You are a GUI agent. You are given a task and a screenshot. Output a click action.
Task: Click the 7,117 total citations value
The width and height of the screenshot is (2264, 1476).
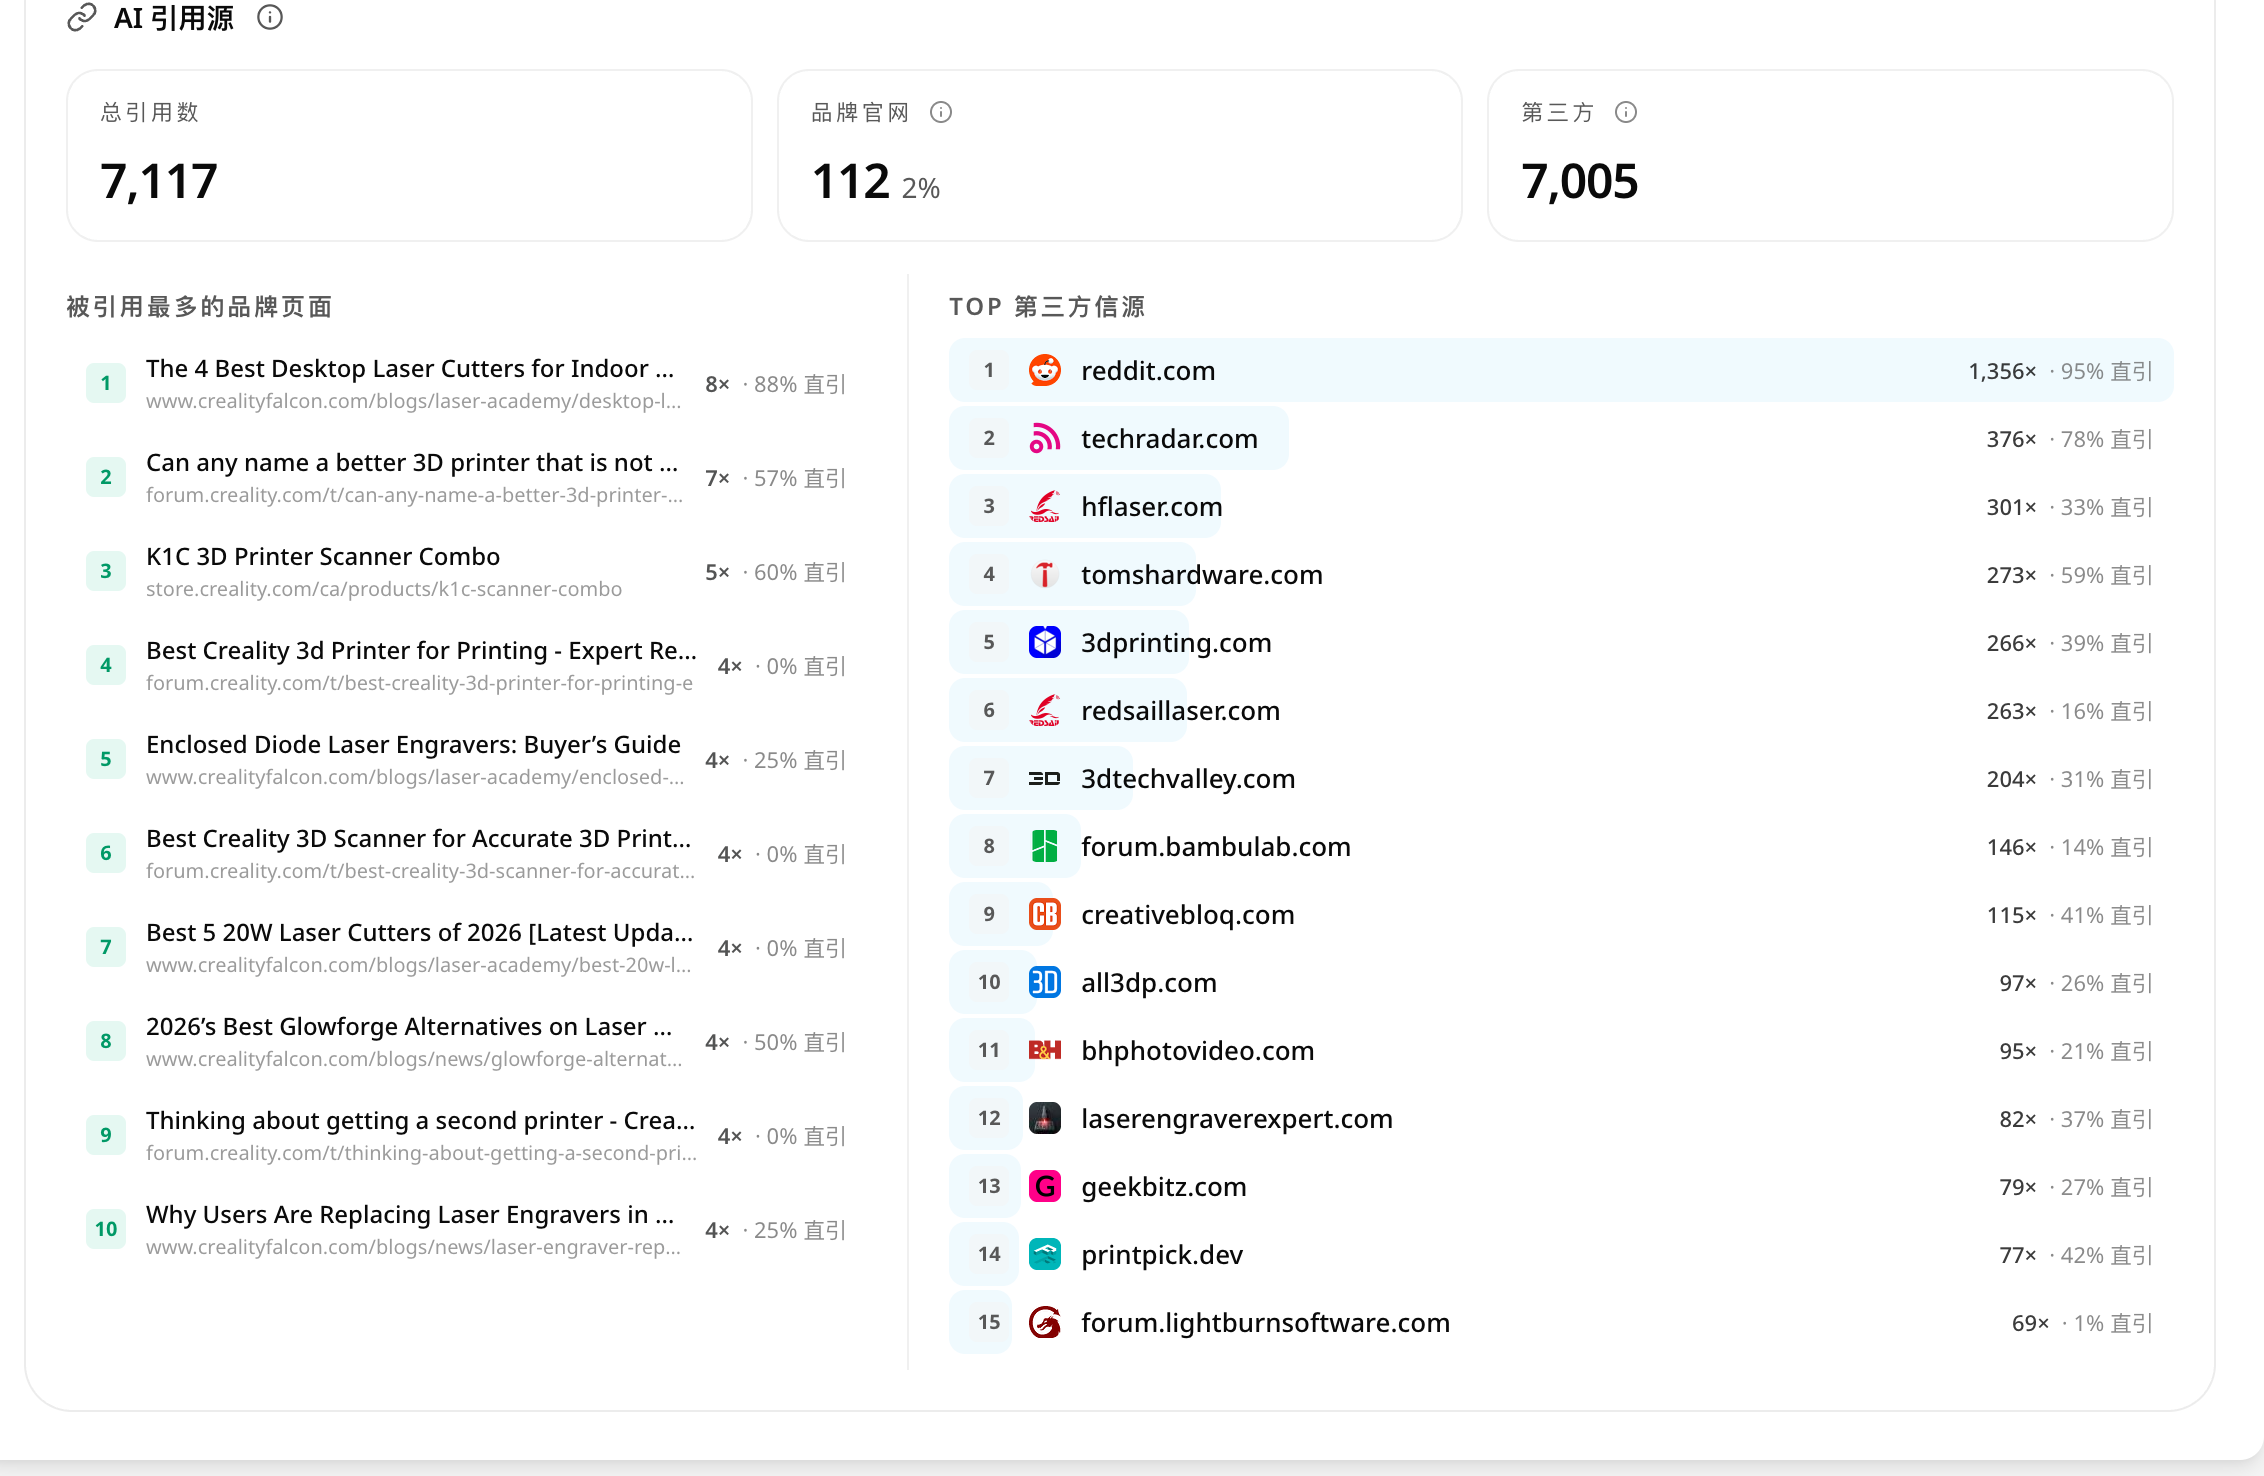point(159,182)
